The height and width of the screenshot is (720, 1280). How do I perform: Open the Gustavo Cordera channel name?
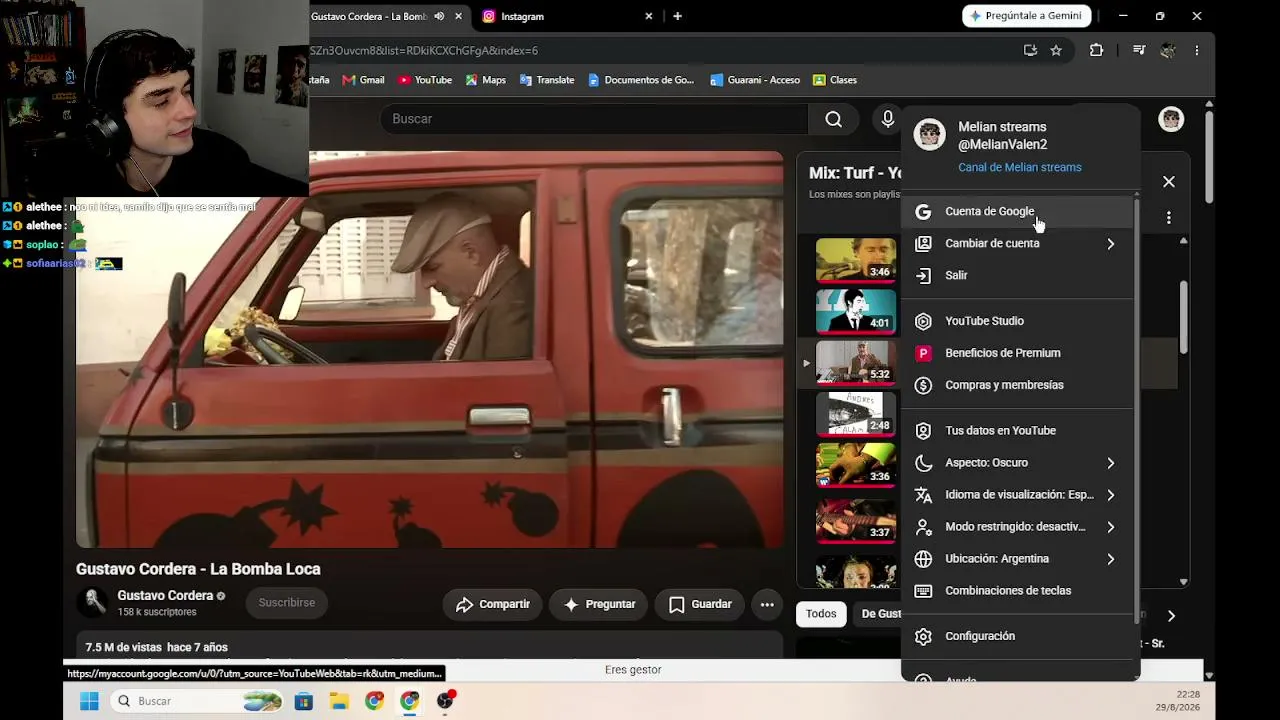pyautogui.click(x=165, y=596)
